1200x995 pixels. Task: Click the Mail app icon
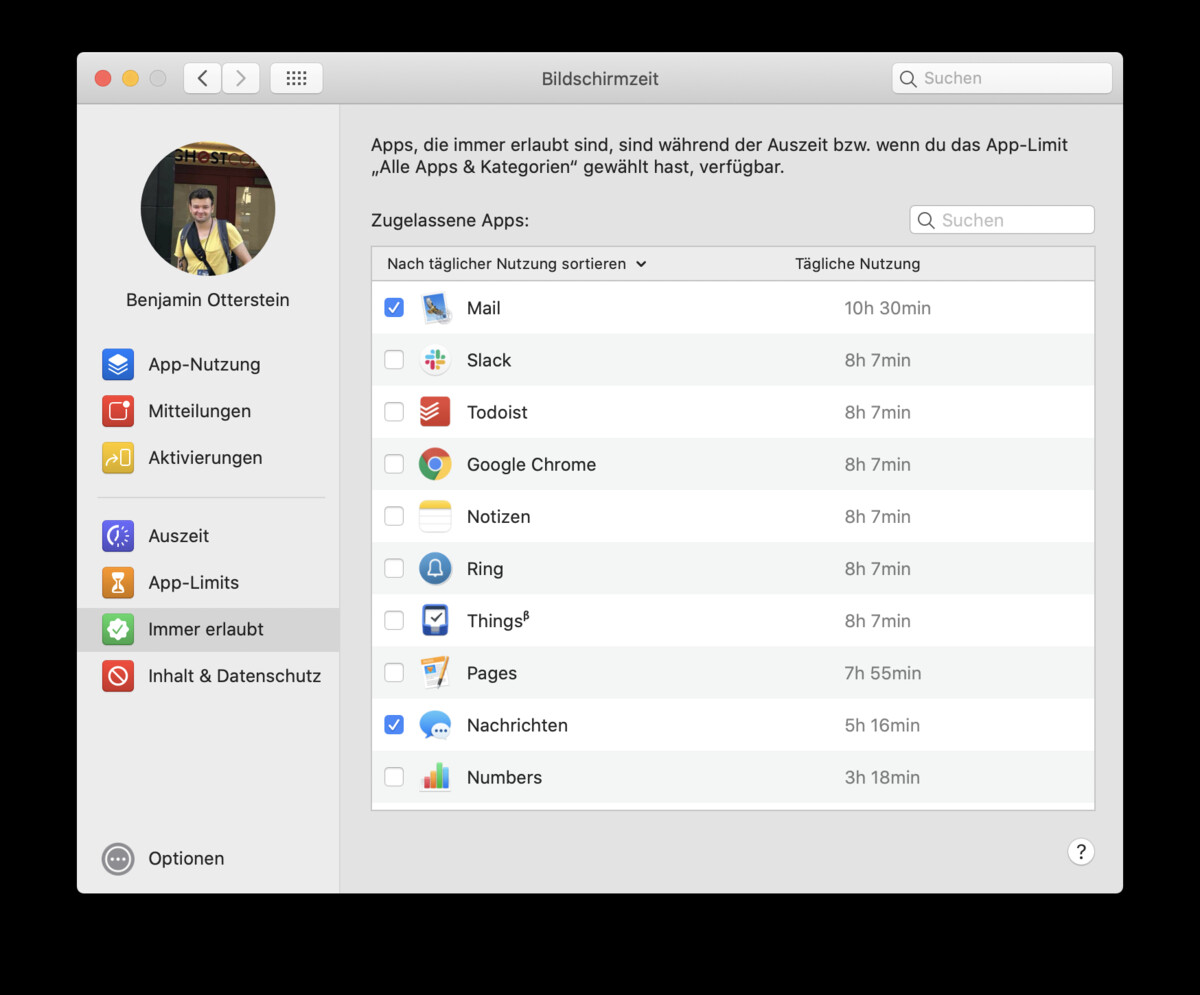click(x=436, y=308)
